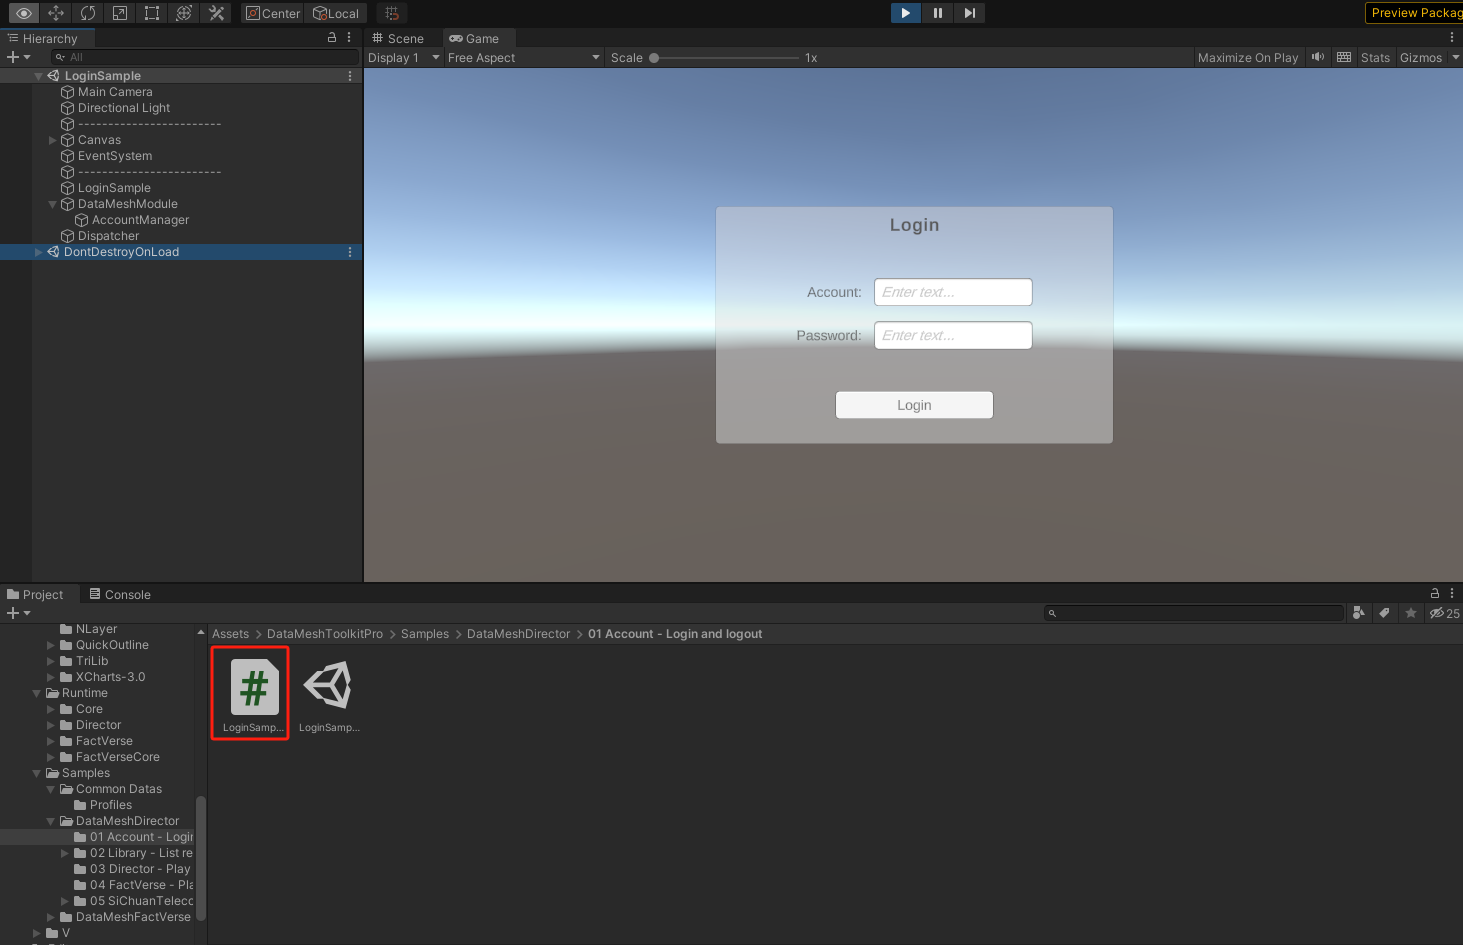The width and height of the screenshot is (1463, 945).
Task: Mute audio in the Game view
Action: pyautogui.click(x=1317, y=57)
